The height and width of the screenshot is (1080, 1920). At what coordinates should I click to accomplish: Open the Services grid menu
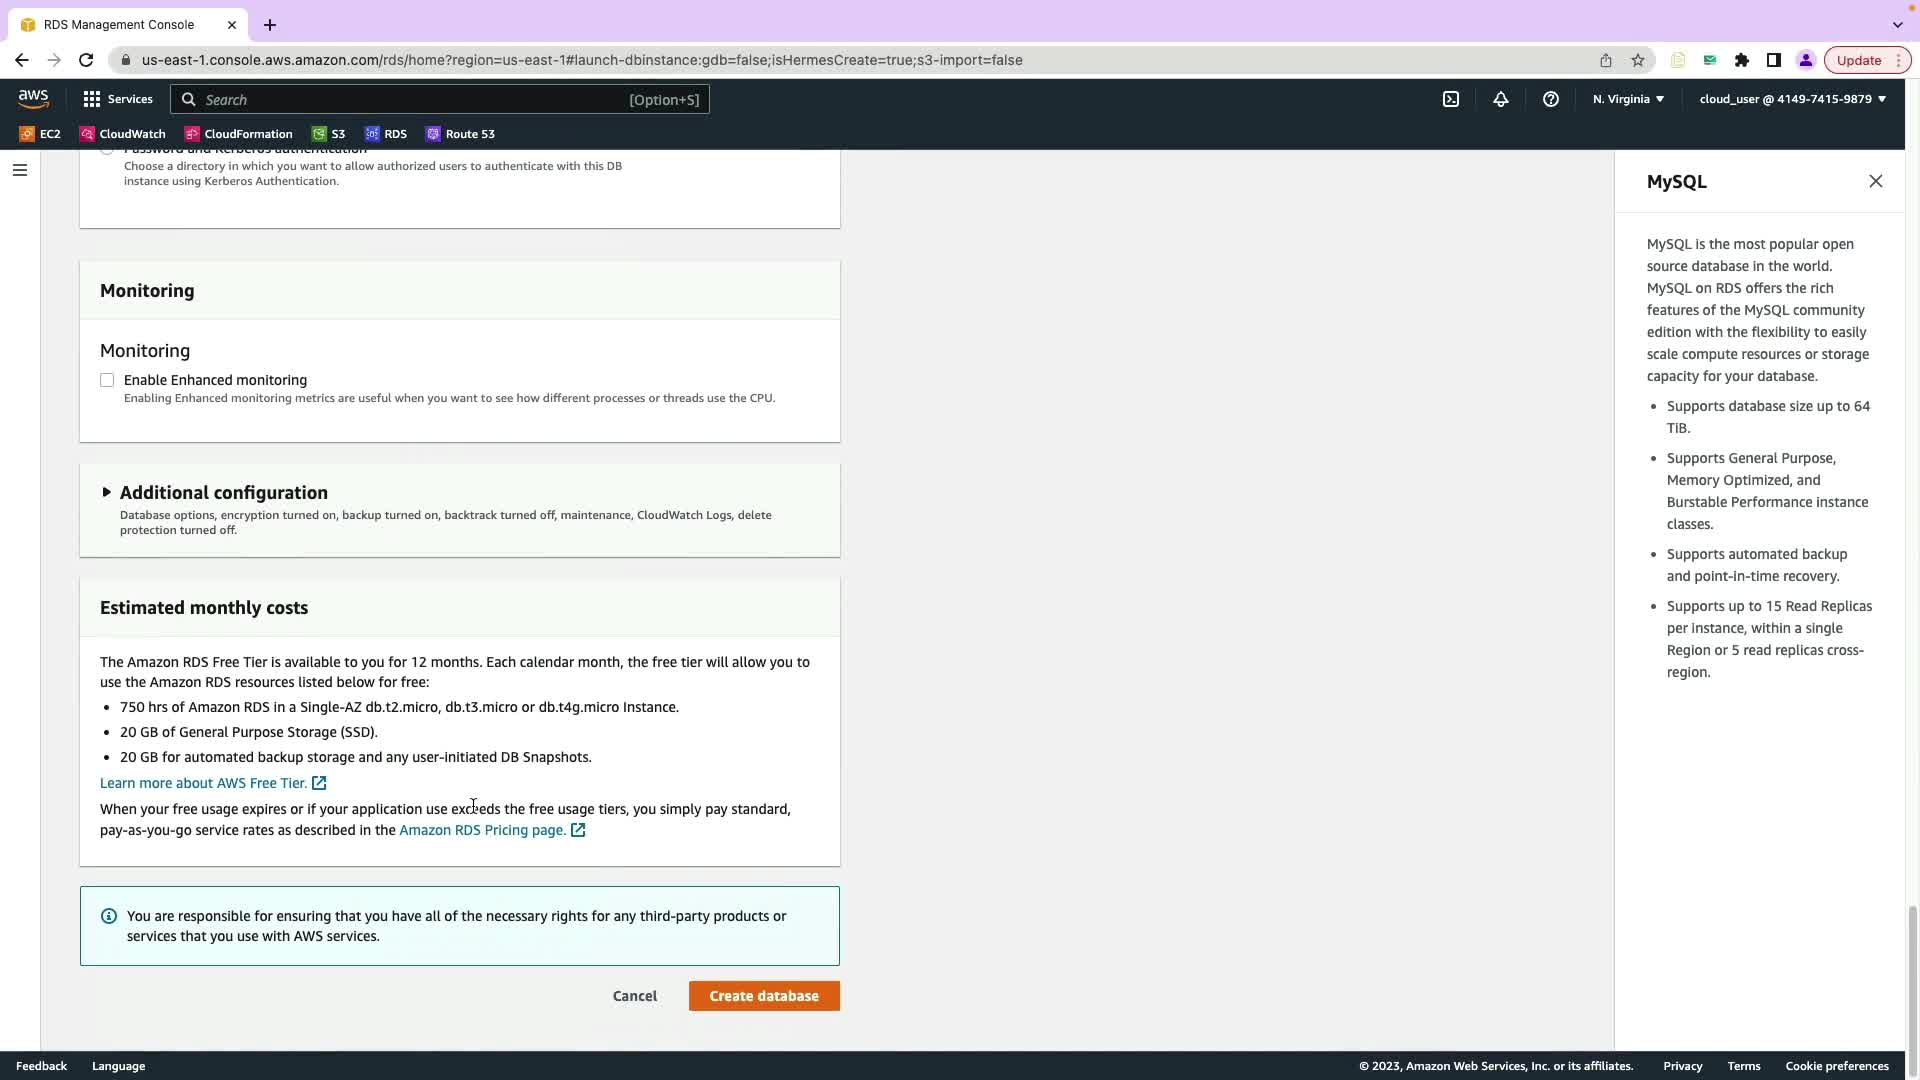coord(118,99)
